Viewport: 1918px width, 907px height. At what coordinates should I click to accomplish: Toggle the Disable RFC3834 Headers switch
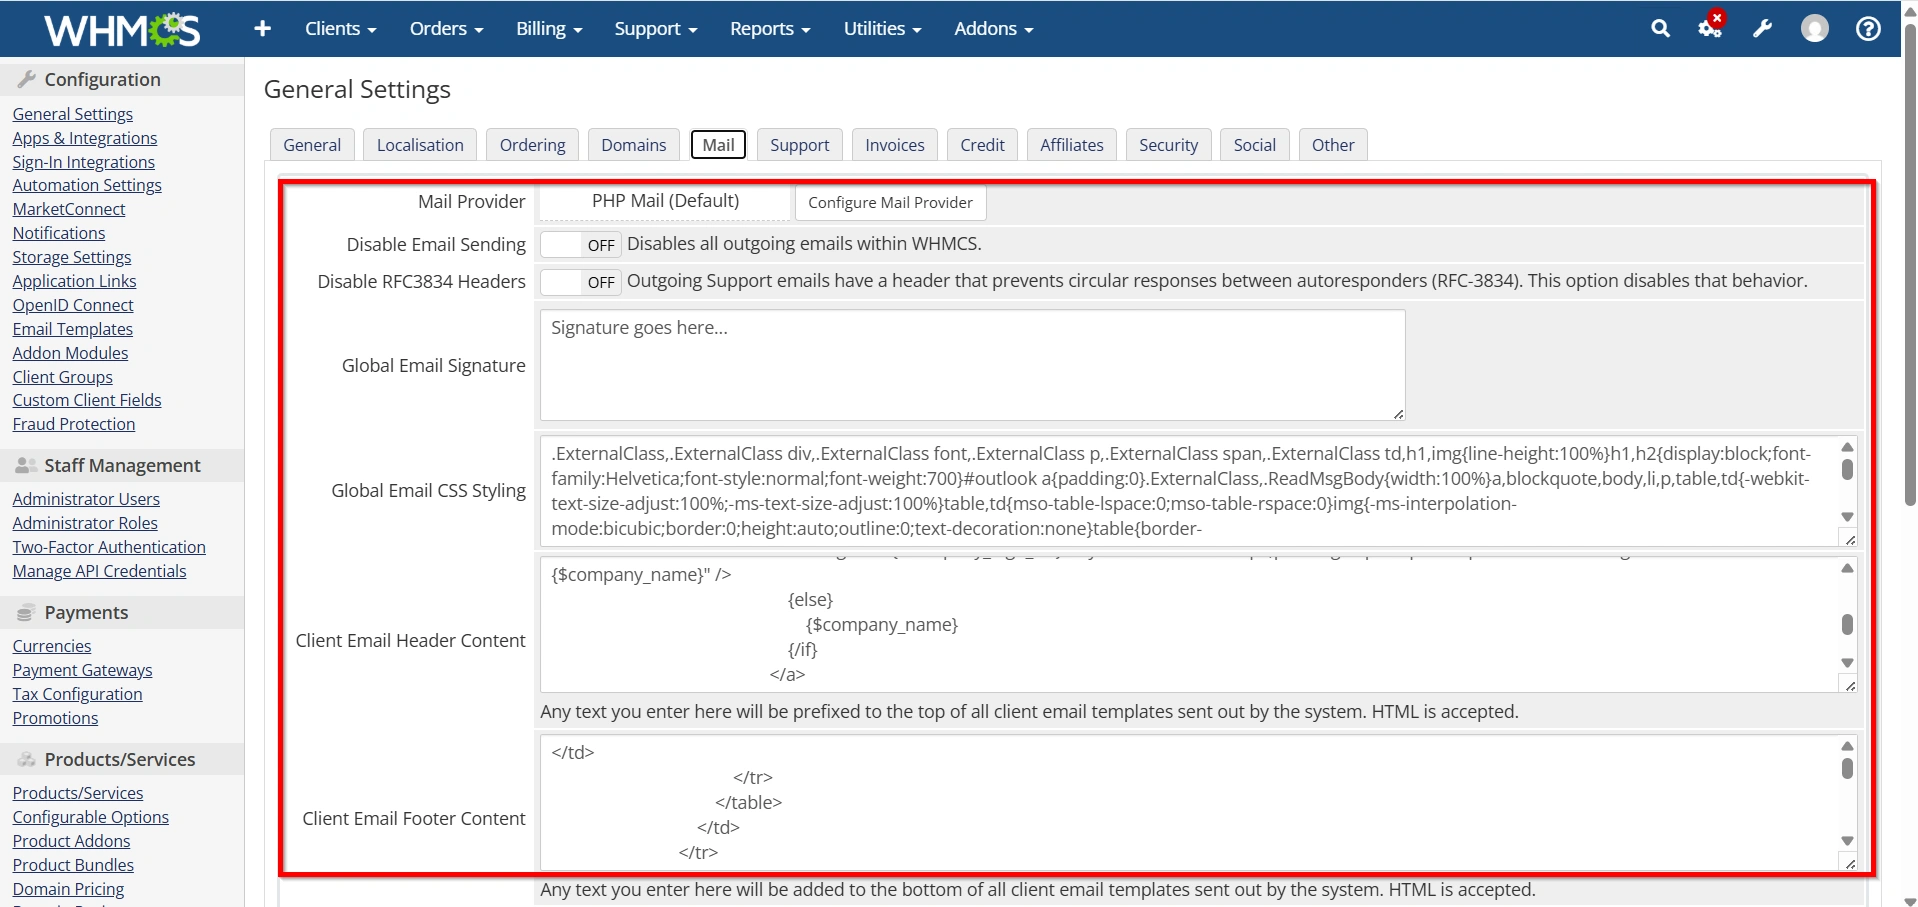point(581,282)
